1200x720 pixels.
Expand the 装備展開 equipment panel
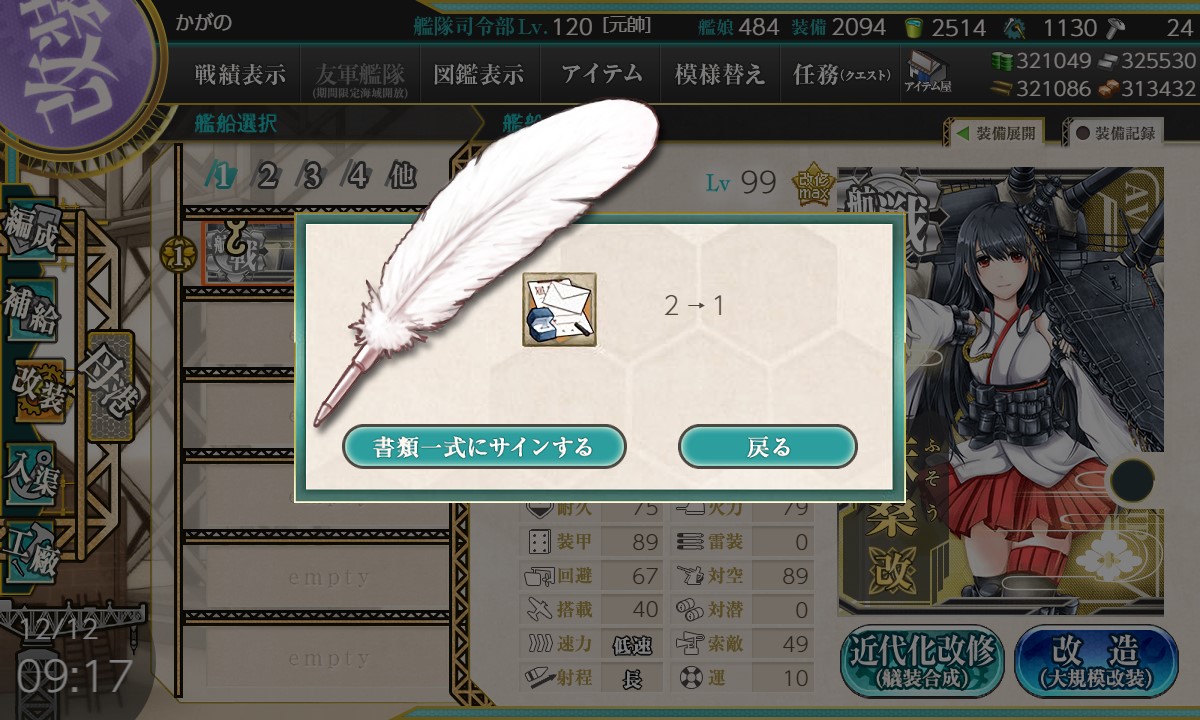[996, 132]
